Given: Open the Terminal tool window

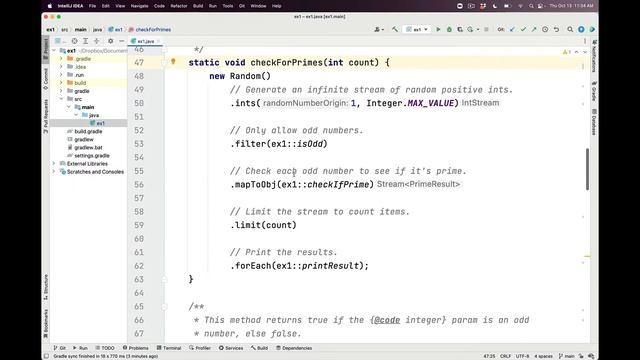Looking at the screenshot, I should point(169,348).
